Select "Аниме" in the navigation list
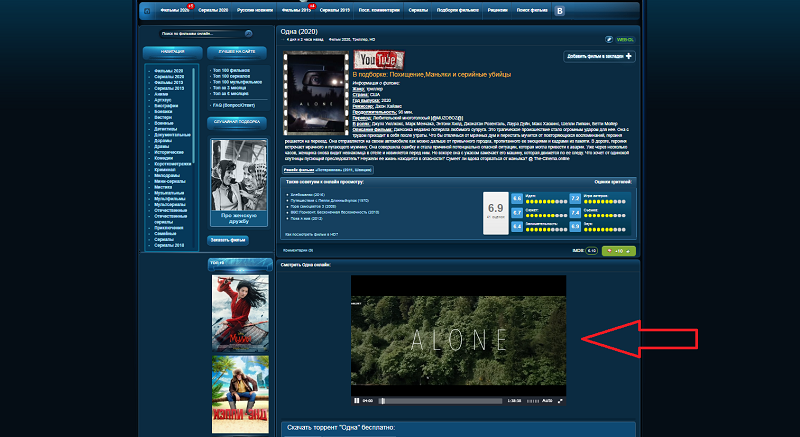The width and height of the screenshot is (800, 437). 161,94
